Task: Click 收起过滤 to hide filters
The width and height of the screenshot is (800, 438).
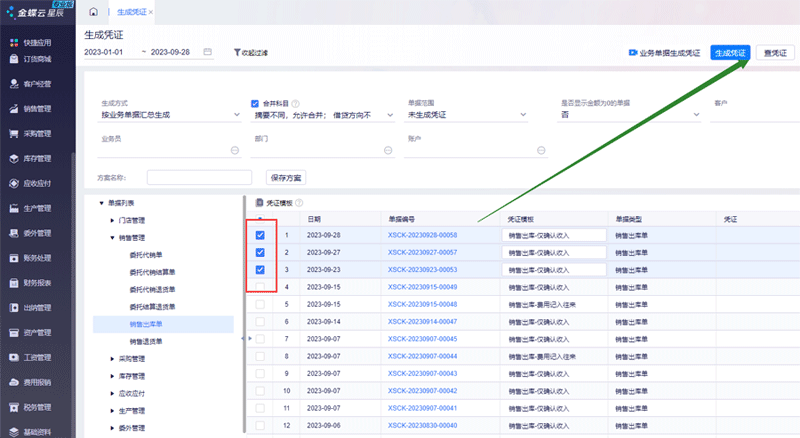Action: pyautogui.click(x=251, y=53)
